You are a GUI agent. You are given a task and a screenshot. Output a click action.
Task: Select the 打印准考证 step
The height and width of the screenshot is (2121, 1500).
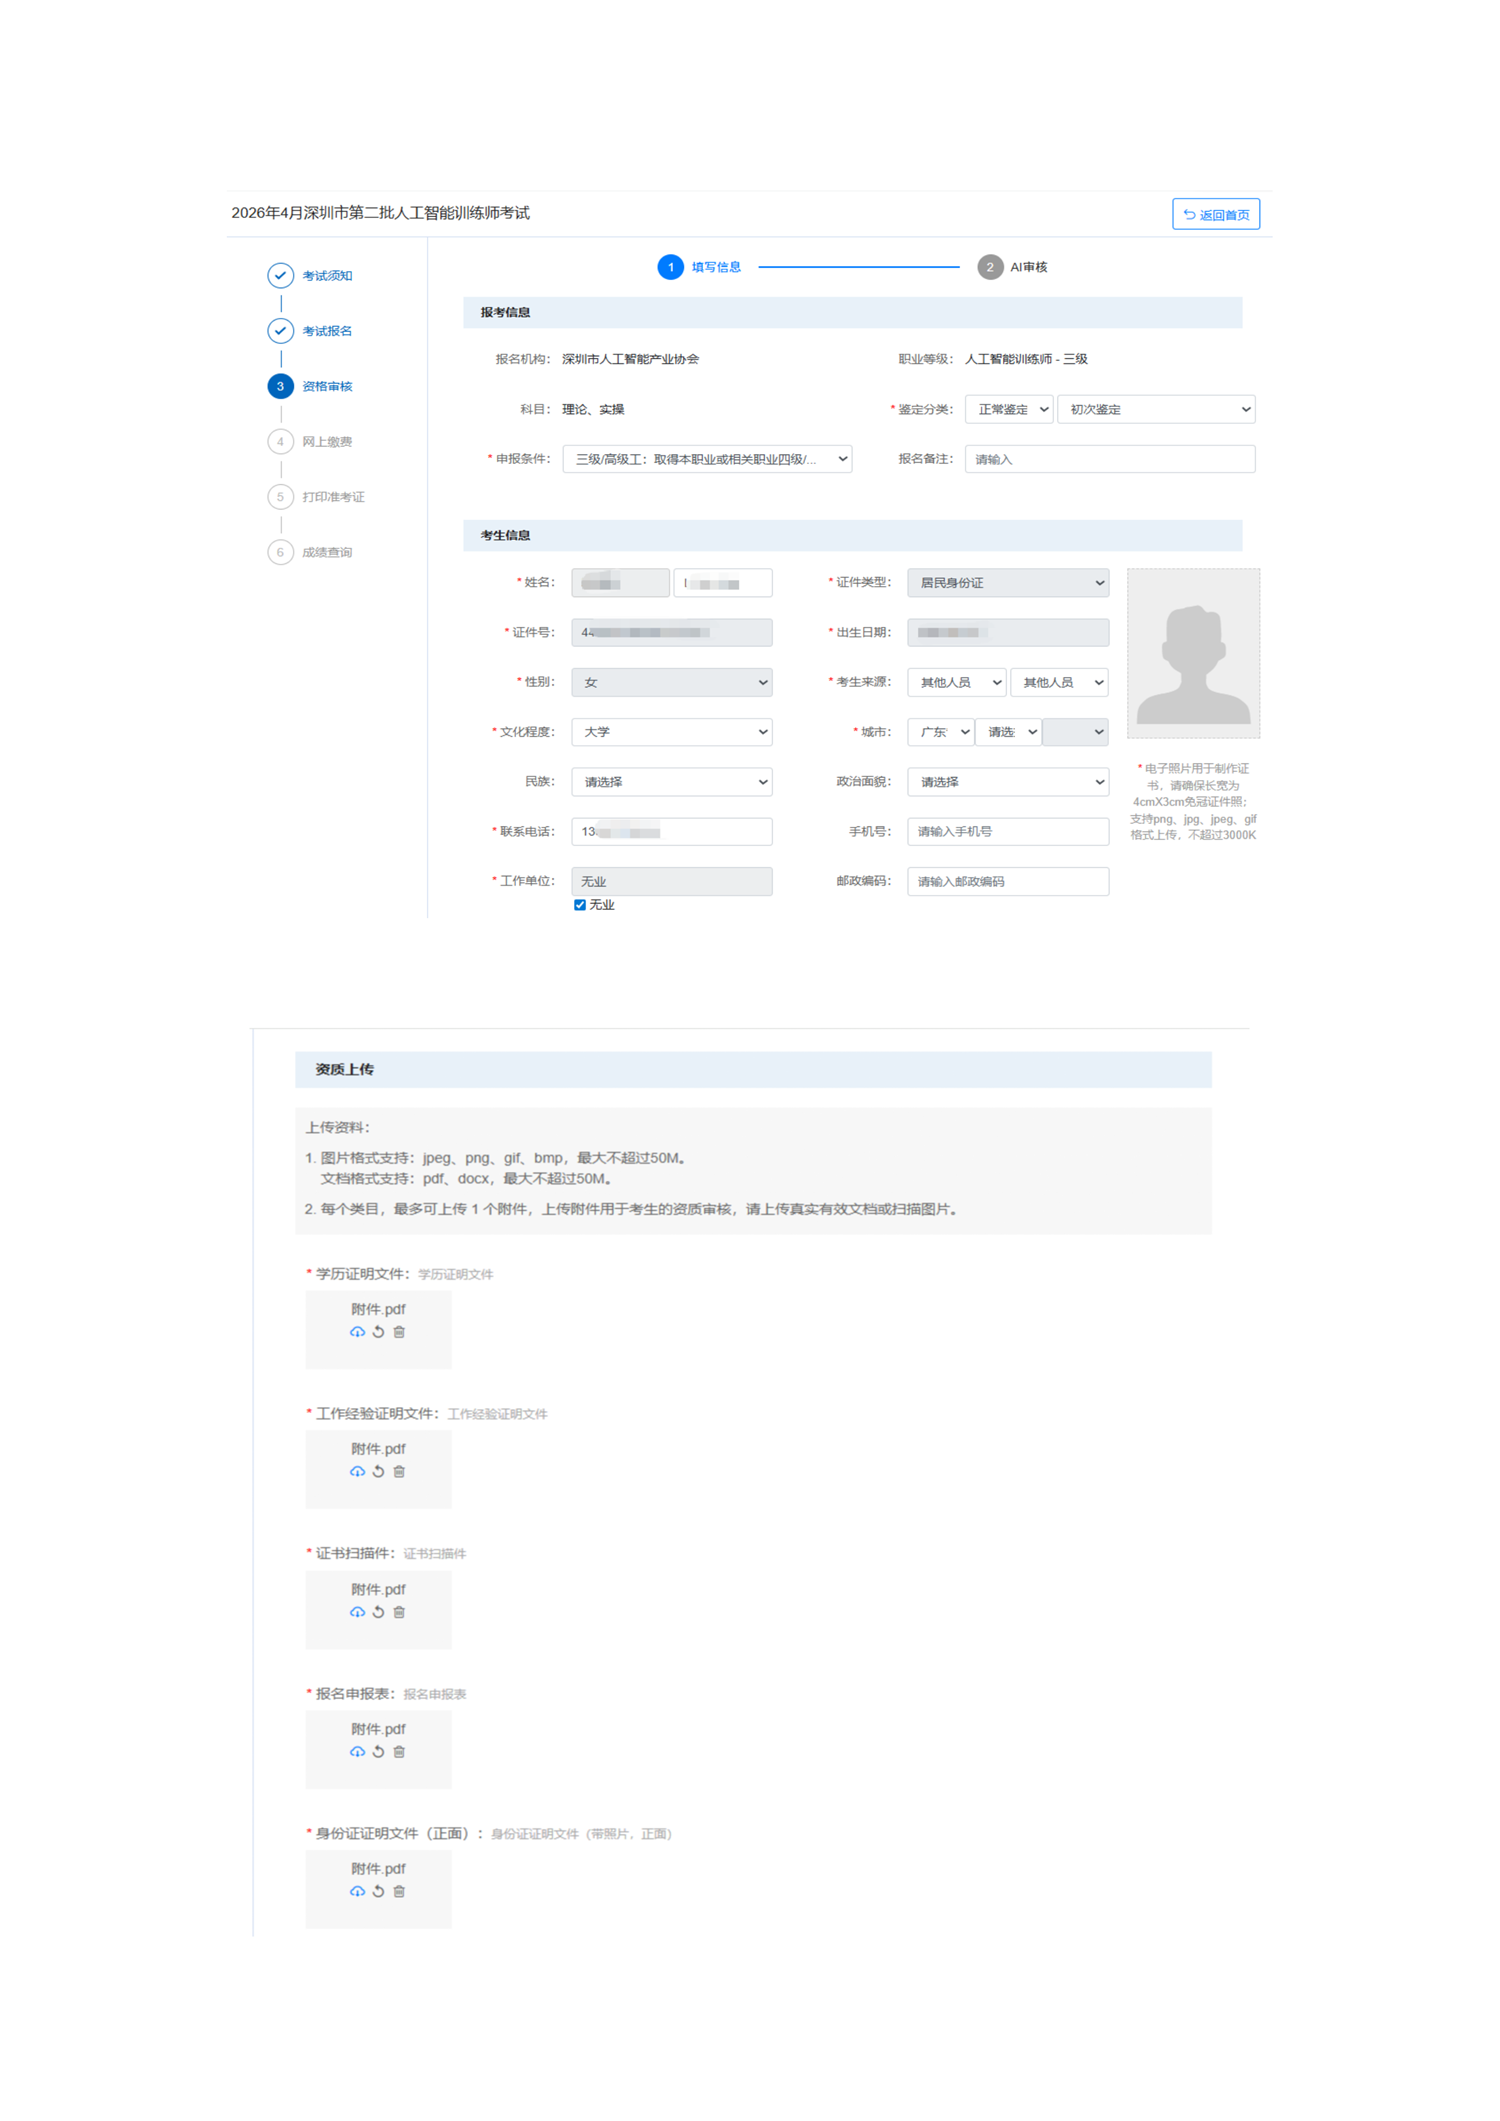pos(316,496)
